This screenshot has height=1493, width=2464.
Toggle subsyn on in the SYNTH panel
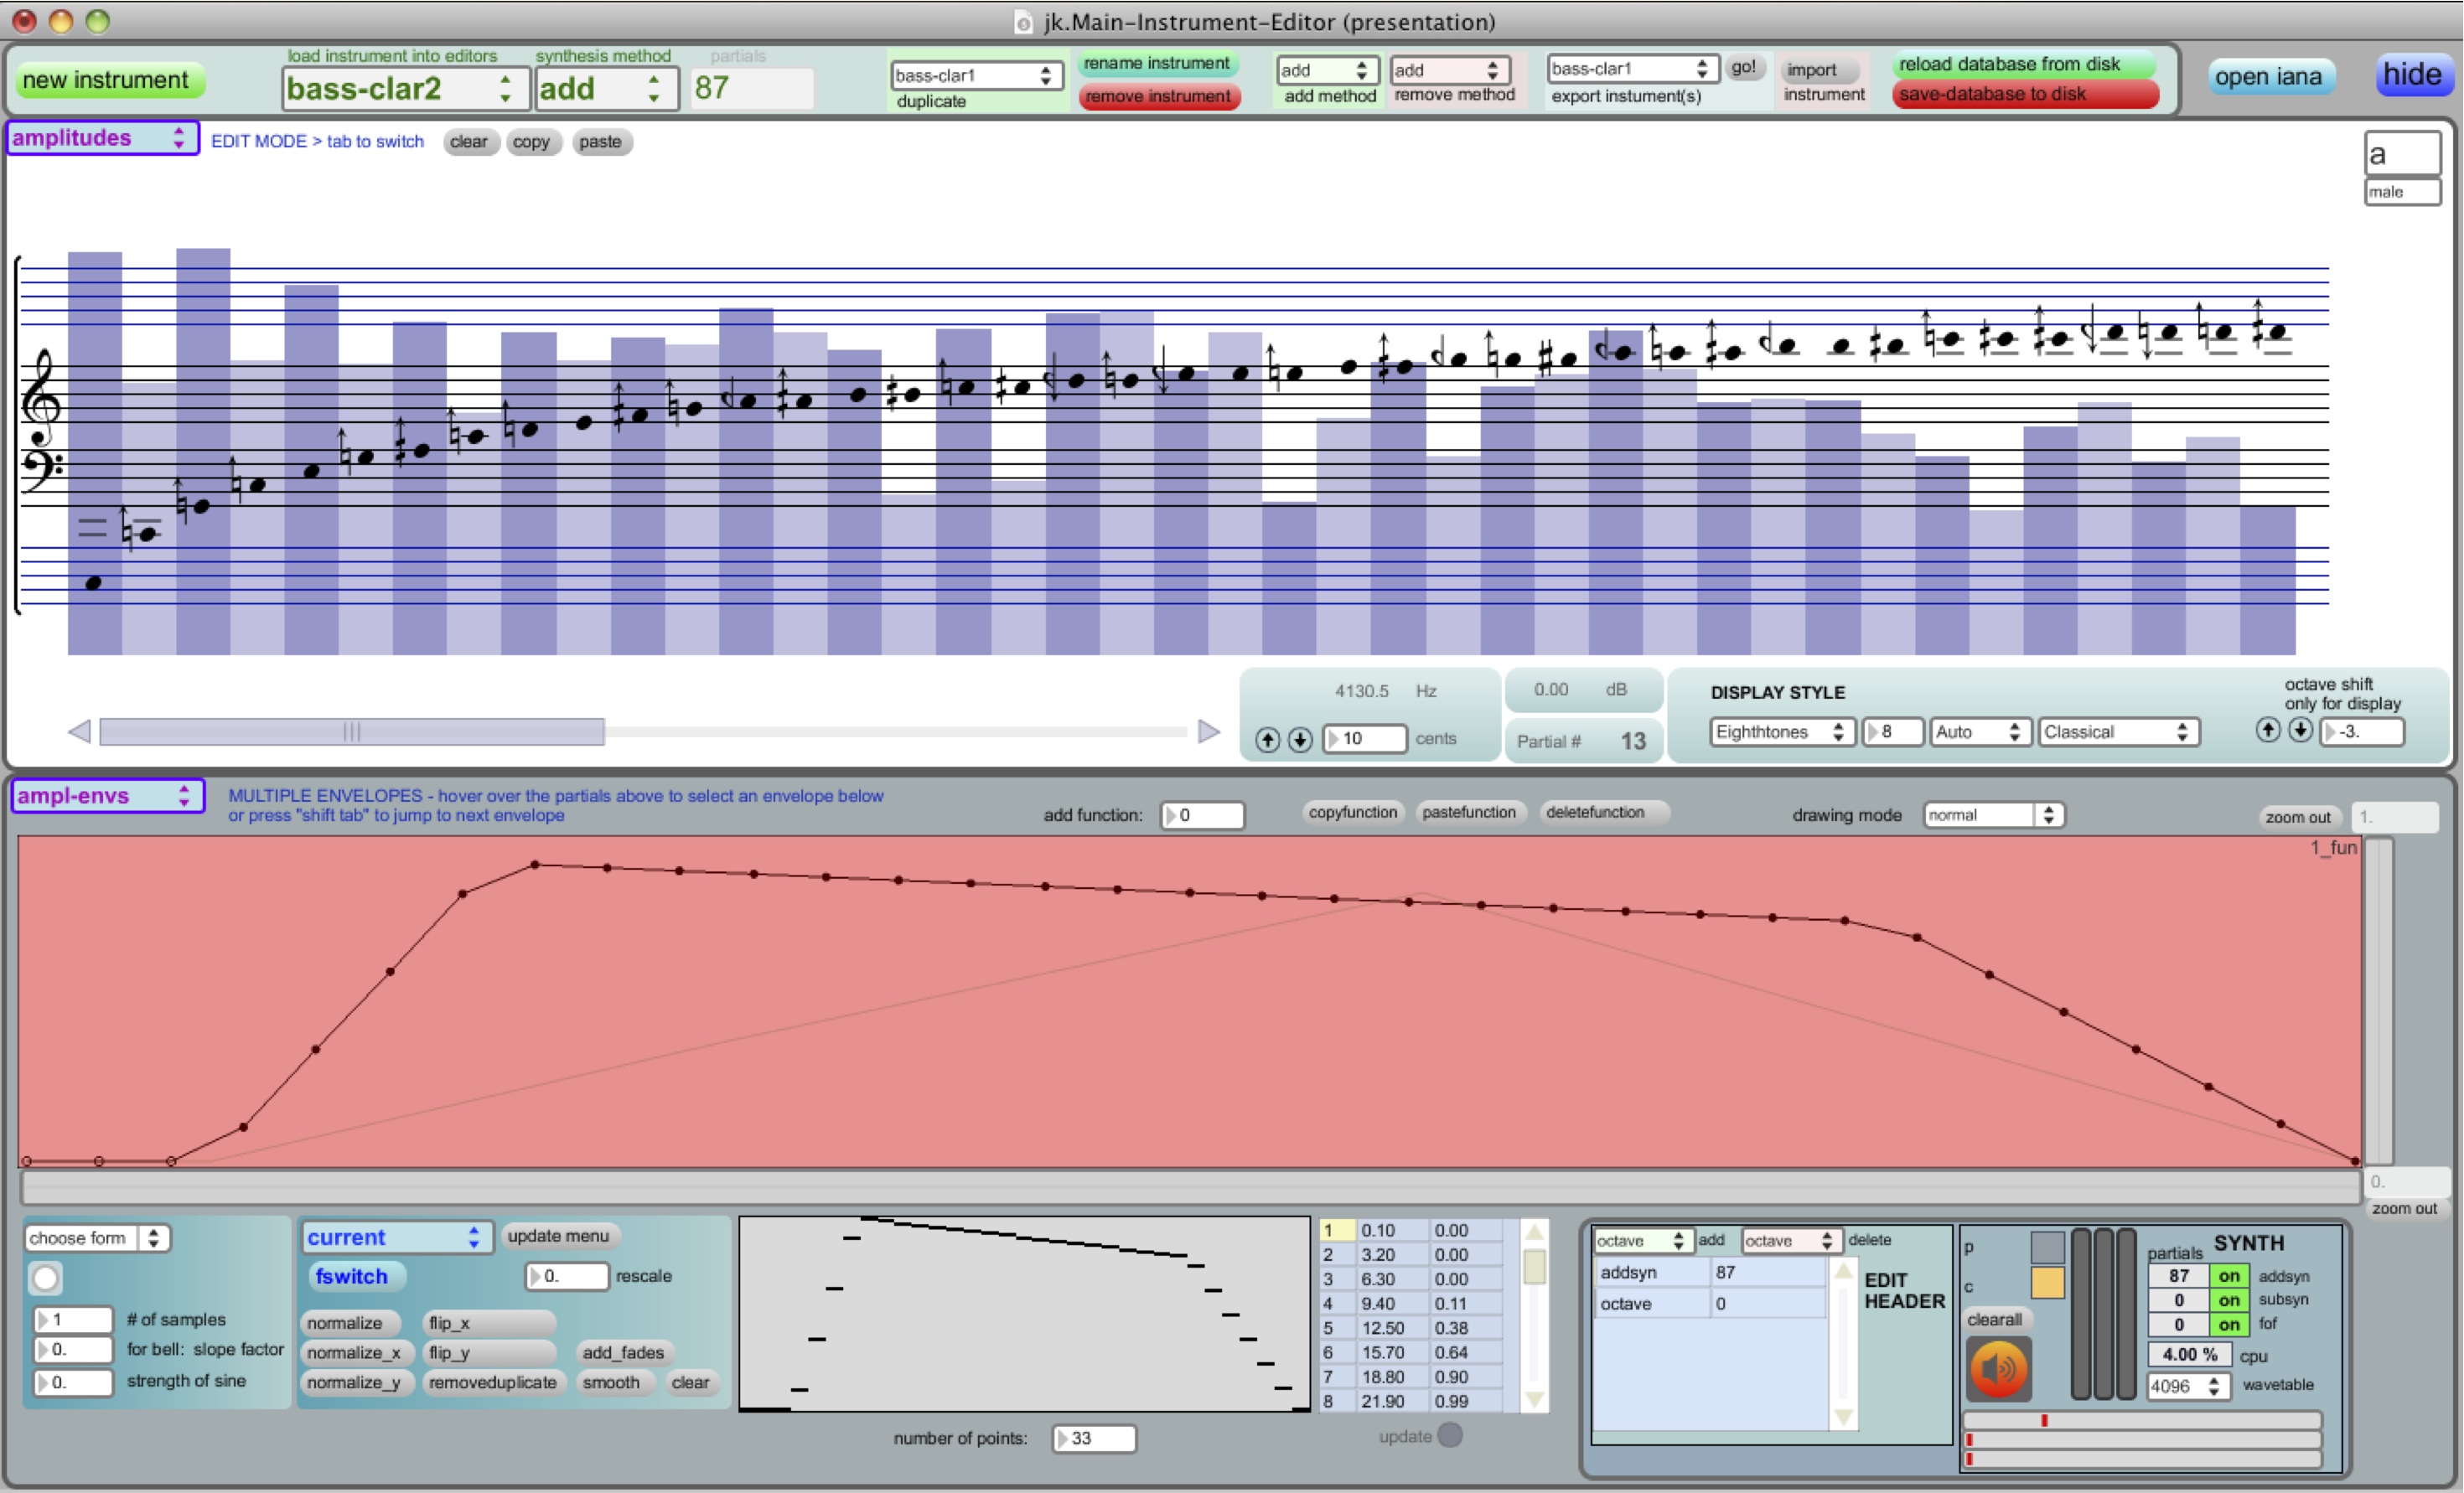click(2229, 1300)
